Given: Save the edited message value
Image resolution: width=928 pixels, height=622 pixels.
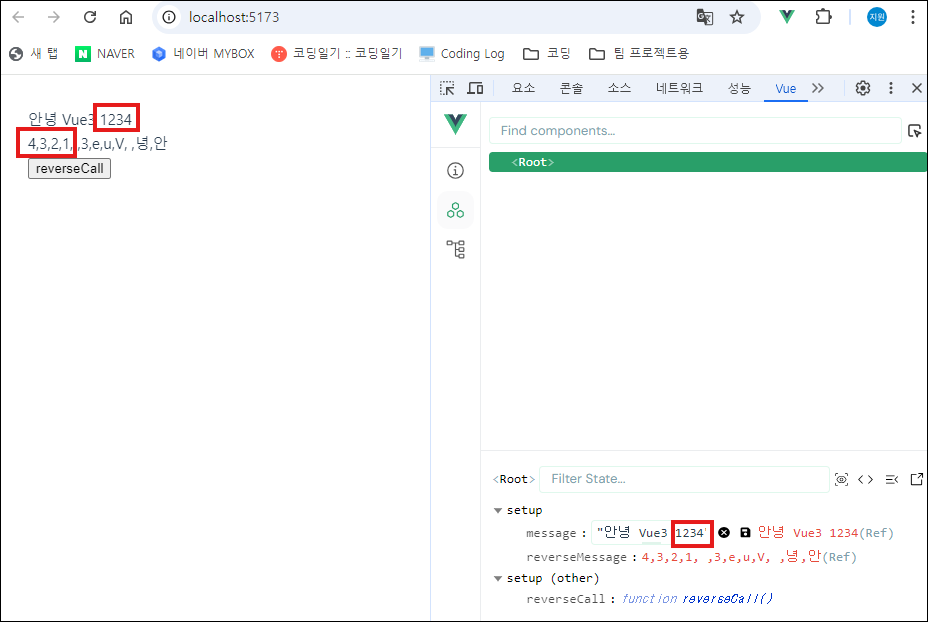Looking at the screenshot, I should pyautogui.click(x=745, y=533).
